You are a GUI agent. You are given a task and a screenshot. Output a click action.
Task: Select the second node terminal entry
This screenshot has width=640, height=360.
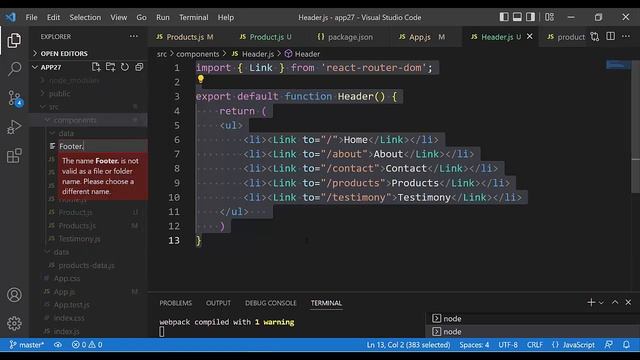(x=533, y=331)
